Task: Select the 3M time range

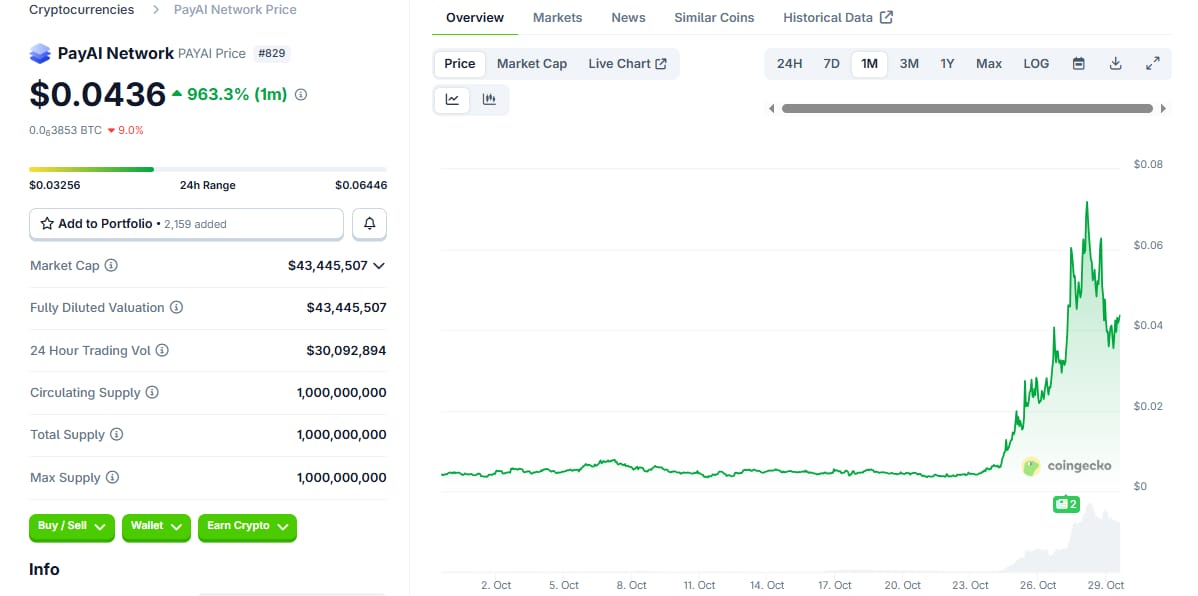Action: (909, 64)
